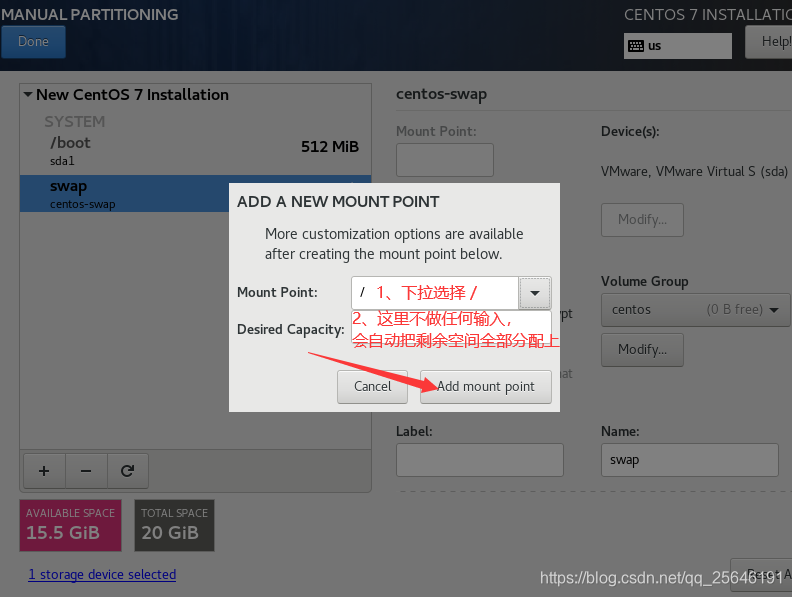
Task: Focus the Desired Capacity input field
Action: pyautogui.click(x=451, y=329)
